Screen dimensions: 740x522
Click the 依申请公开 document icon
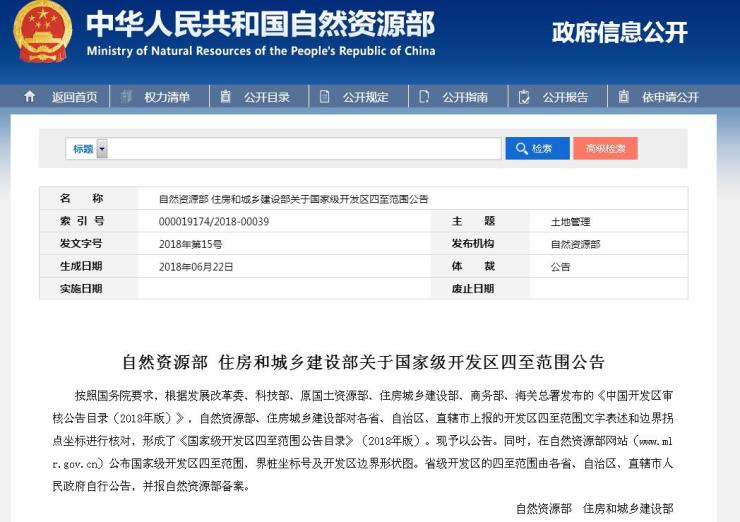click(623, 96)
